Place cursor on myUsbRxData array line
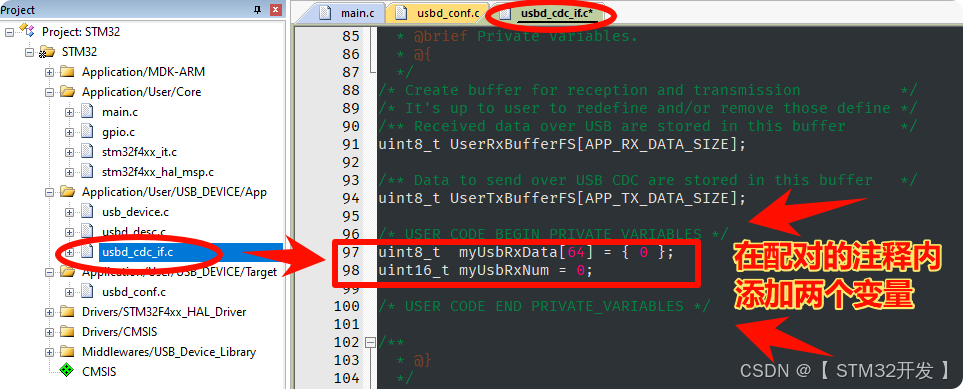This screenshot has width=963, height=389. tap(526, 253)
